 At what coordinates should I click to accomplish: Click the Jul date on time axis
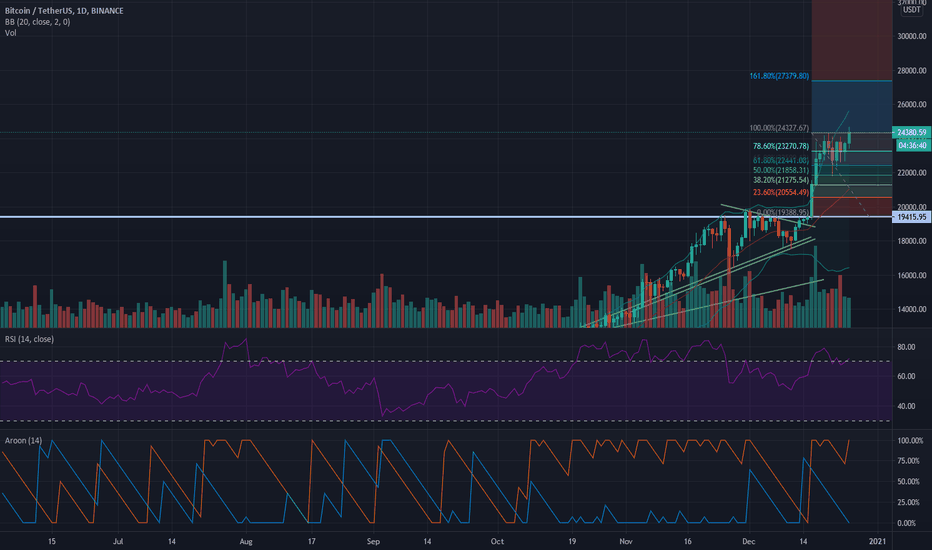pos(118,542)
